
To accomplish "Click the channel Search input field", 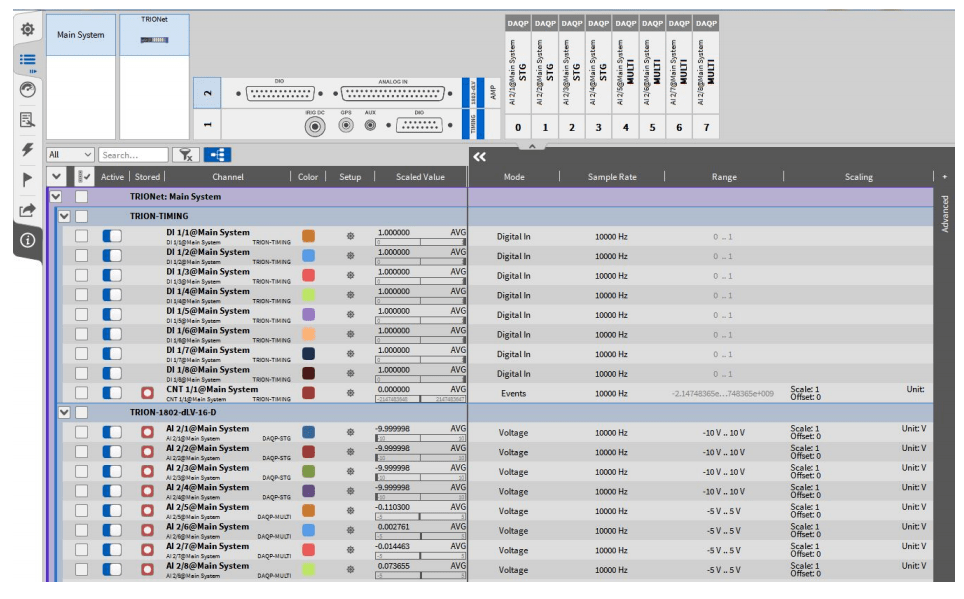I will coord(133,155).
